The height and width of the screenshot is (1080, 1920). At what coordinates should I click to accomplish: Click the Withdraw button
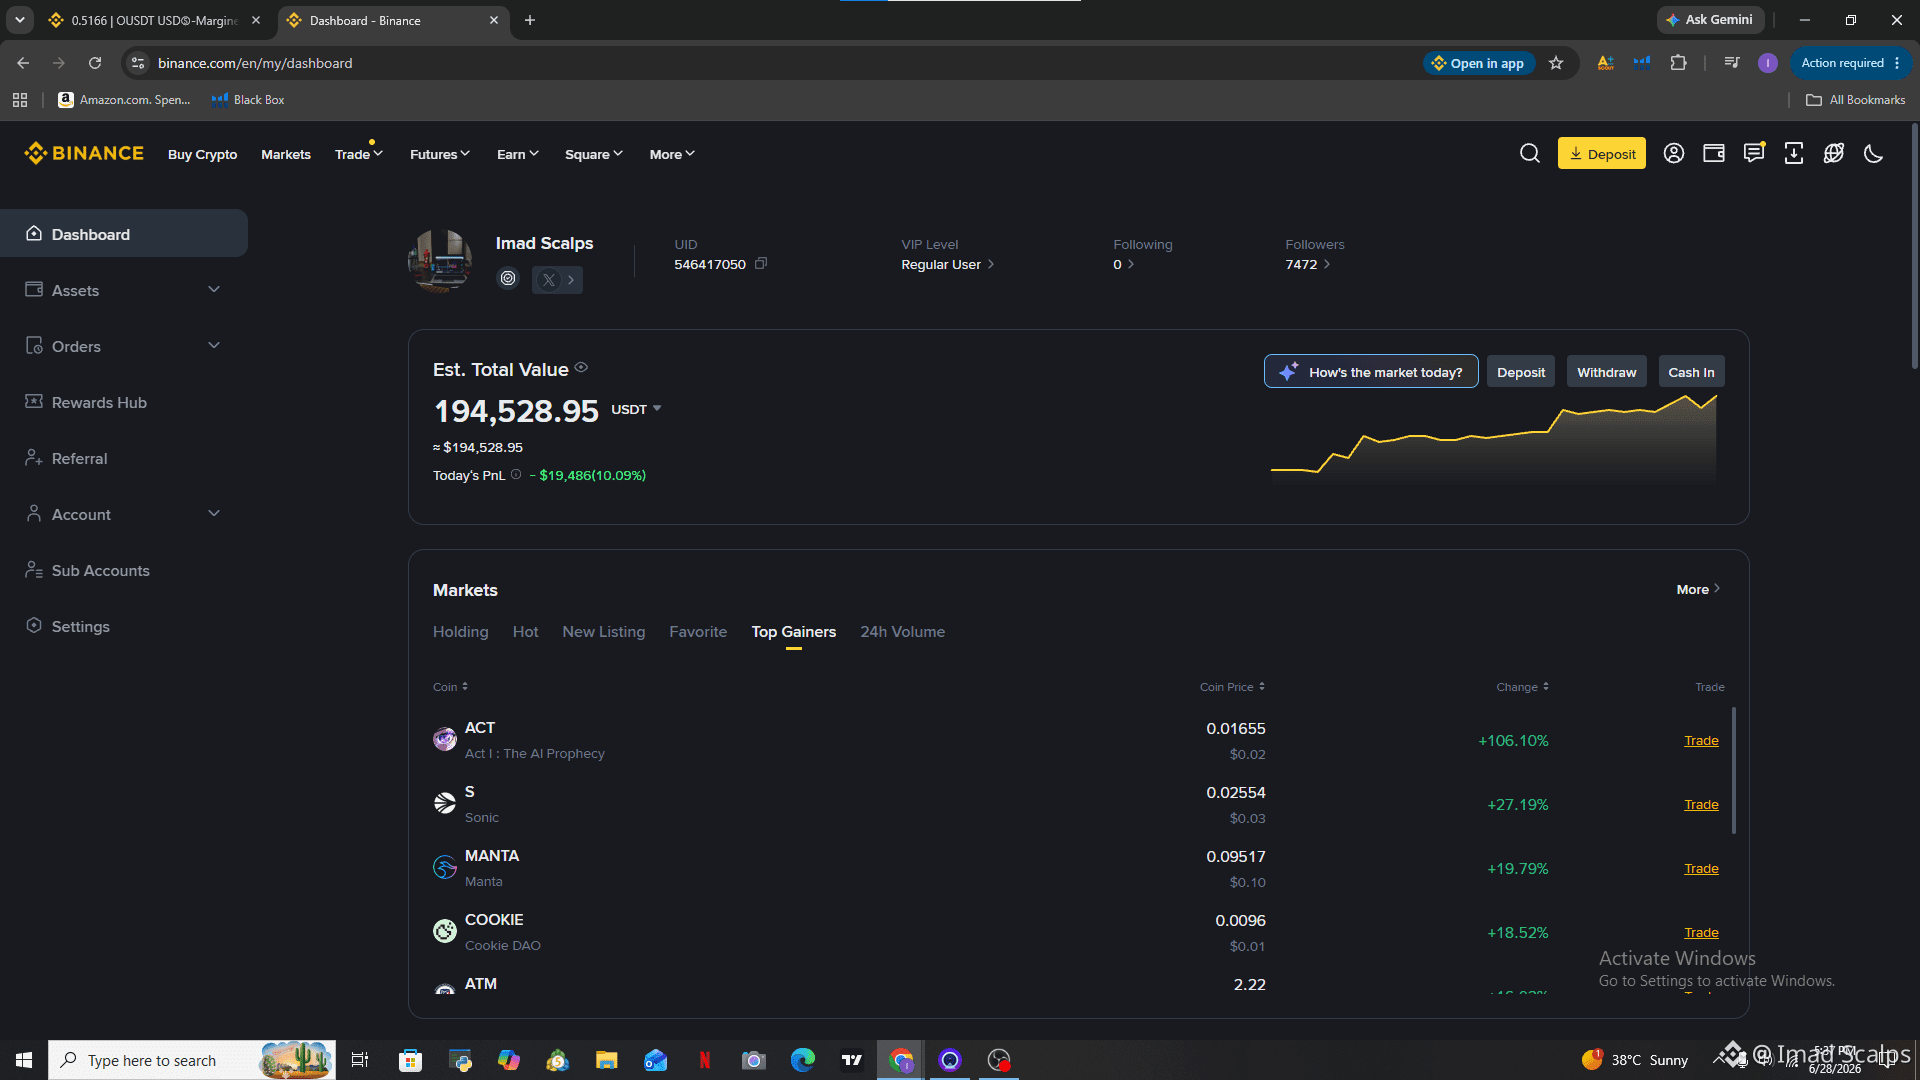point(1607,371)
